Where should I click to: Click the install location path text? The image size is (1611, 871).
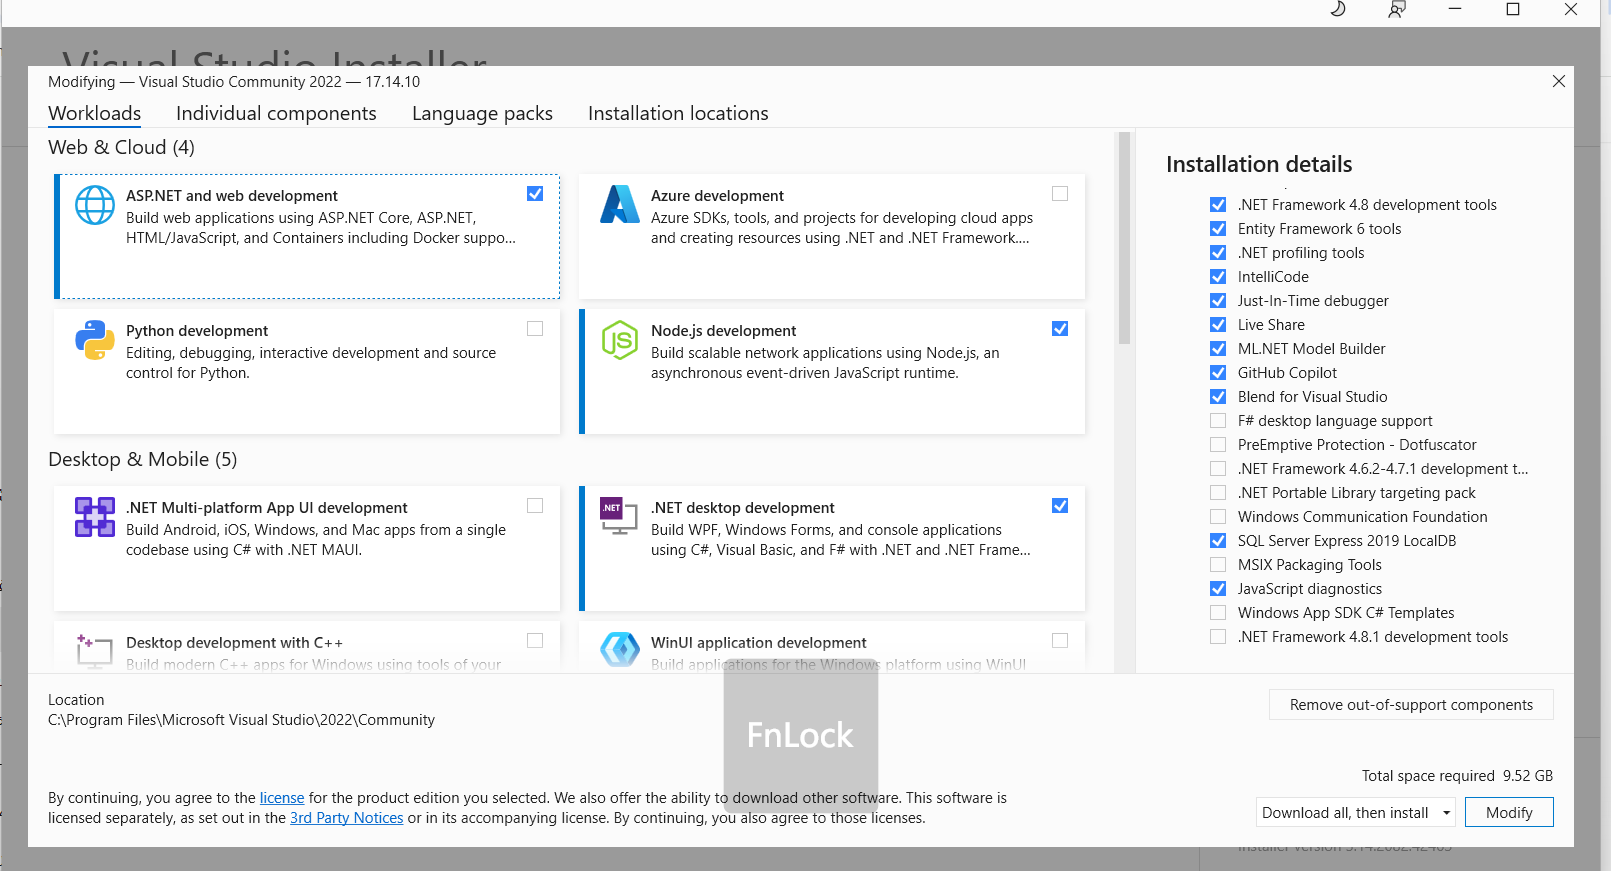pos(241,720)
